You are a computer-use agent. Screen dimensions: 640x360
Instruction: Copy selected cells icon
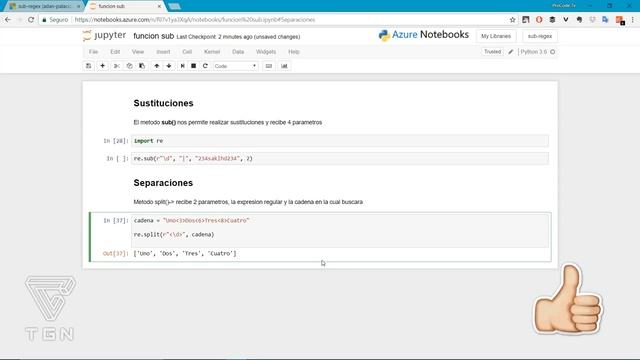[x=129, y=66]
